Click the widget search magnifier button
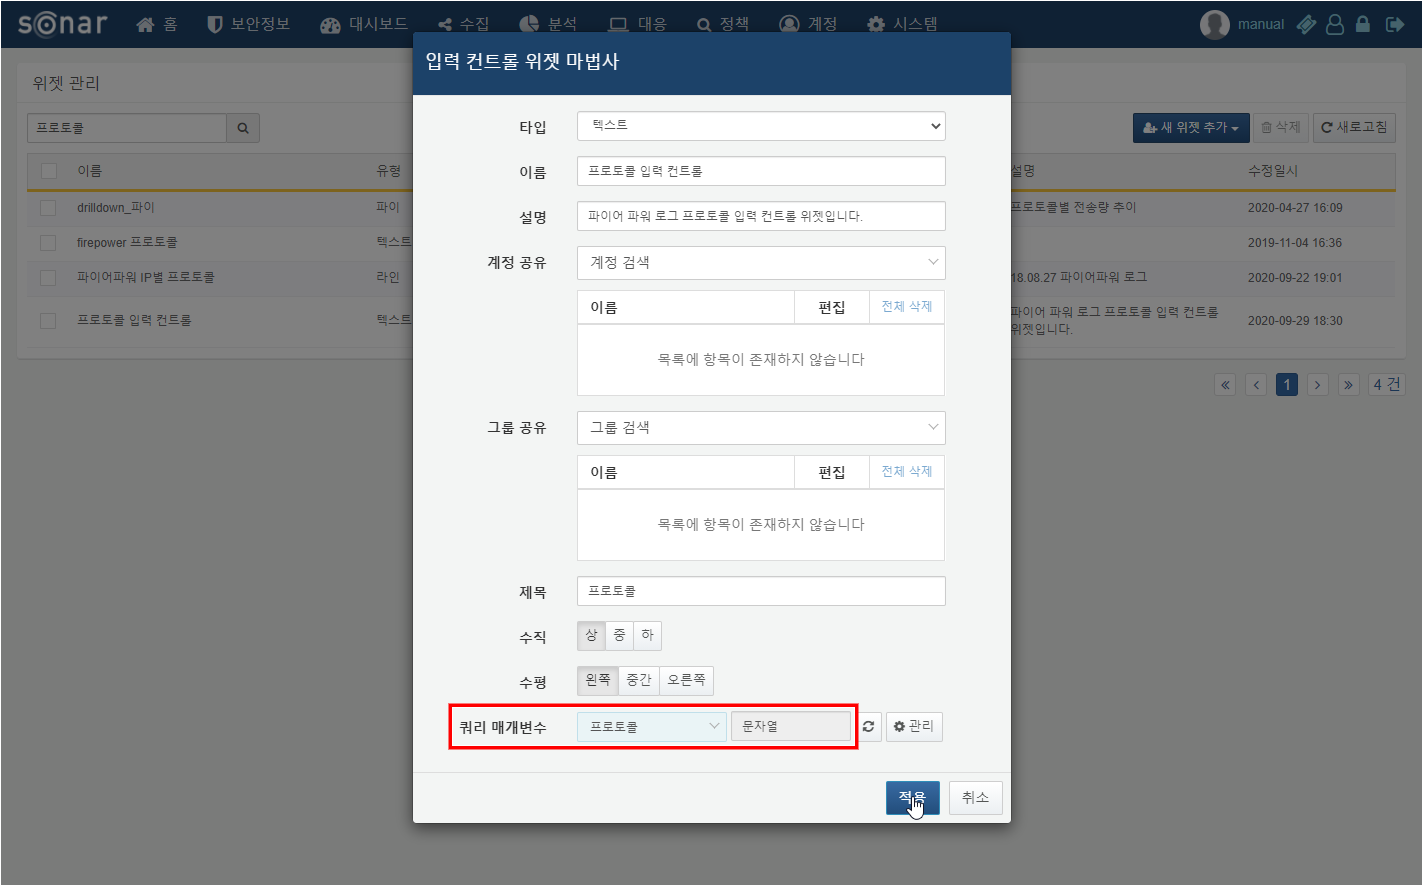Screen dimensions: 1423x886 click(243, 128)
